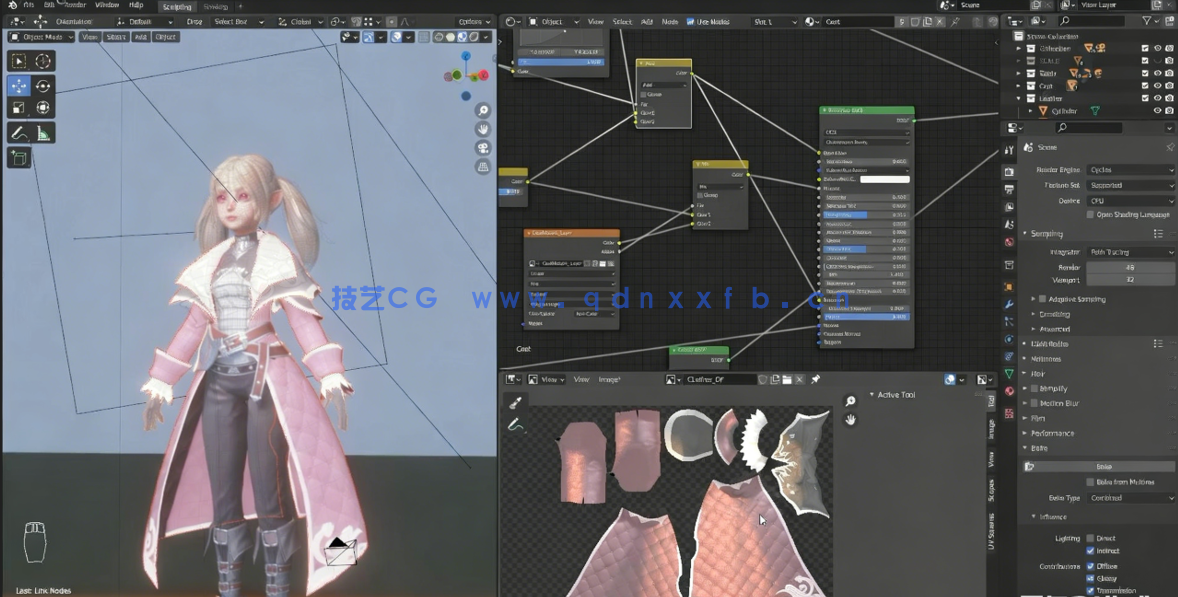Click the zoom magnifier icon beside the viewport
The width and height of the screenshot is (1178, 597).
[483, 110]
